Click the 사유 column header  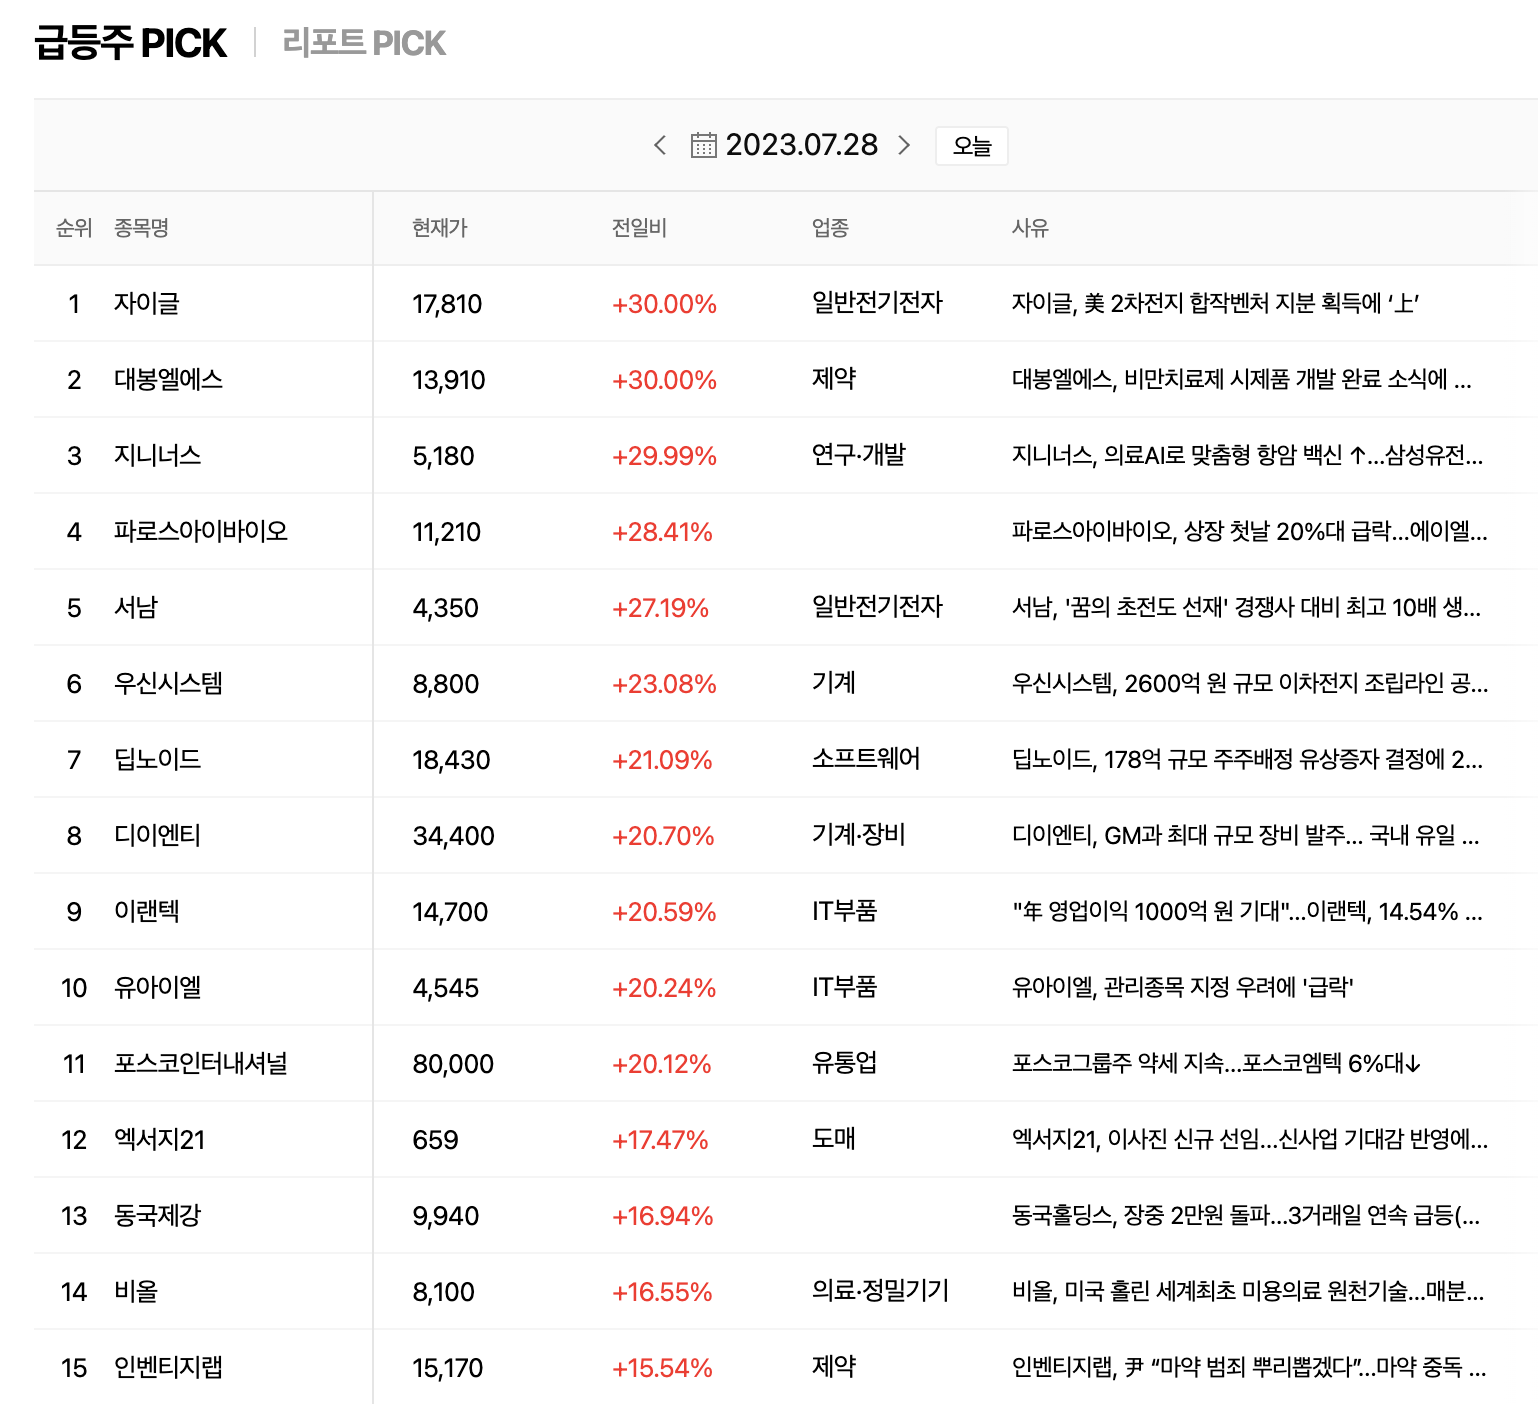tap(1030, 228)
